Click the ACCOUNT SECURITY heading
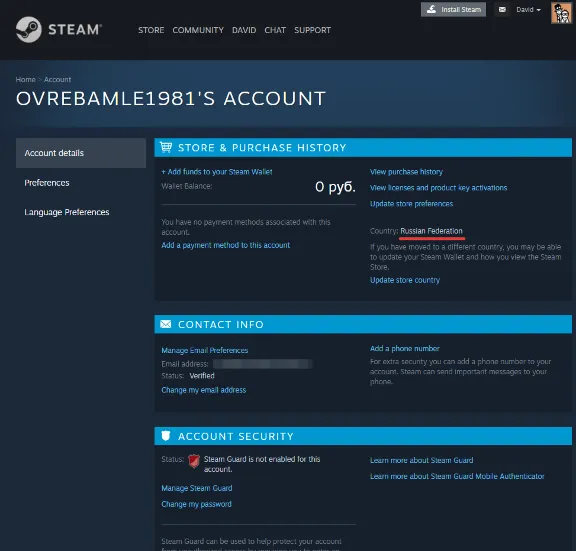Image resolution: width=576 pixels, height=551 pixels. pos(236,436)
